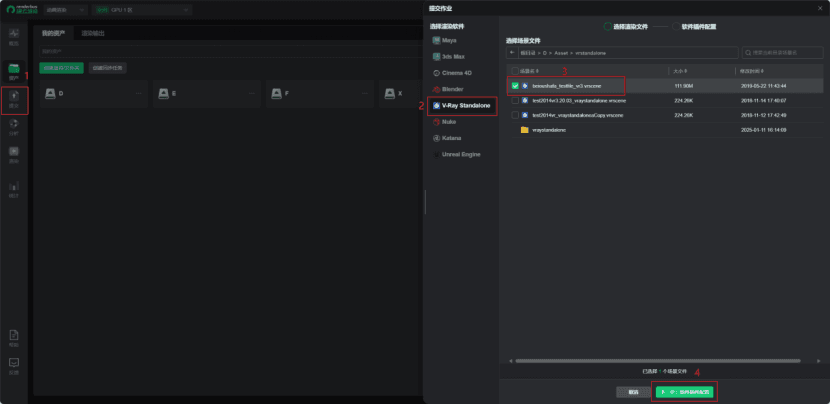Open the 资产 assets sidebar icon
The image size is (830, 404).
click(x=14, y=71)
